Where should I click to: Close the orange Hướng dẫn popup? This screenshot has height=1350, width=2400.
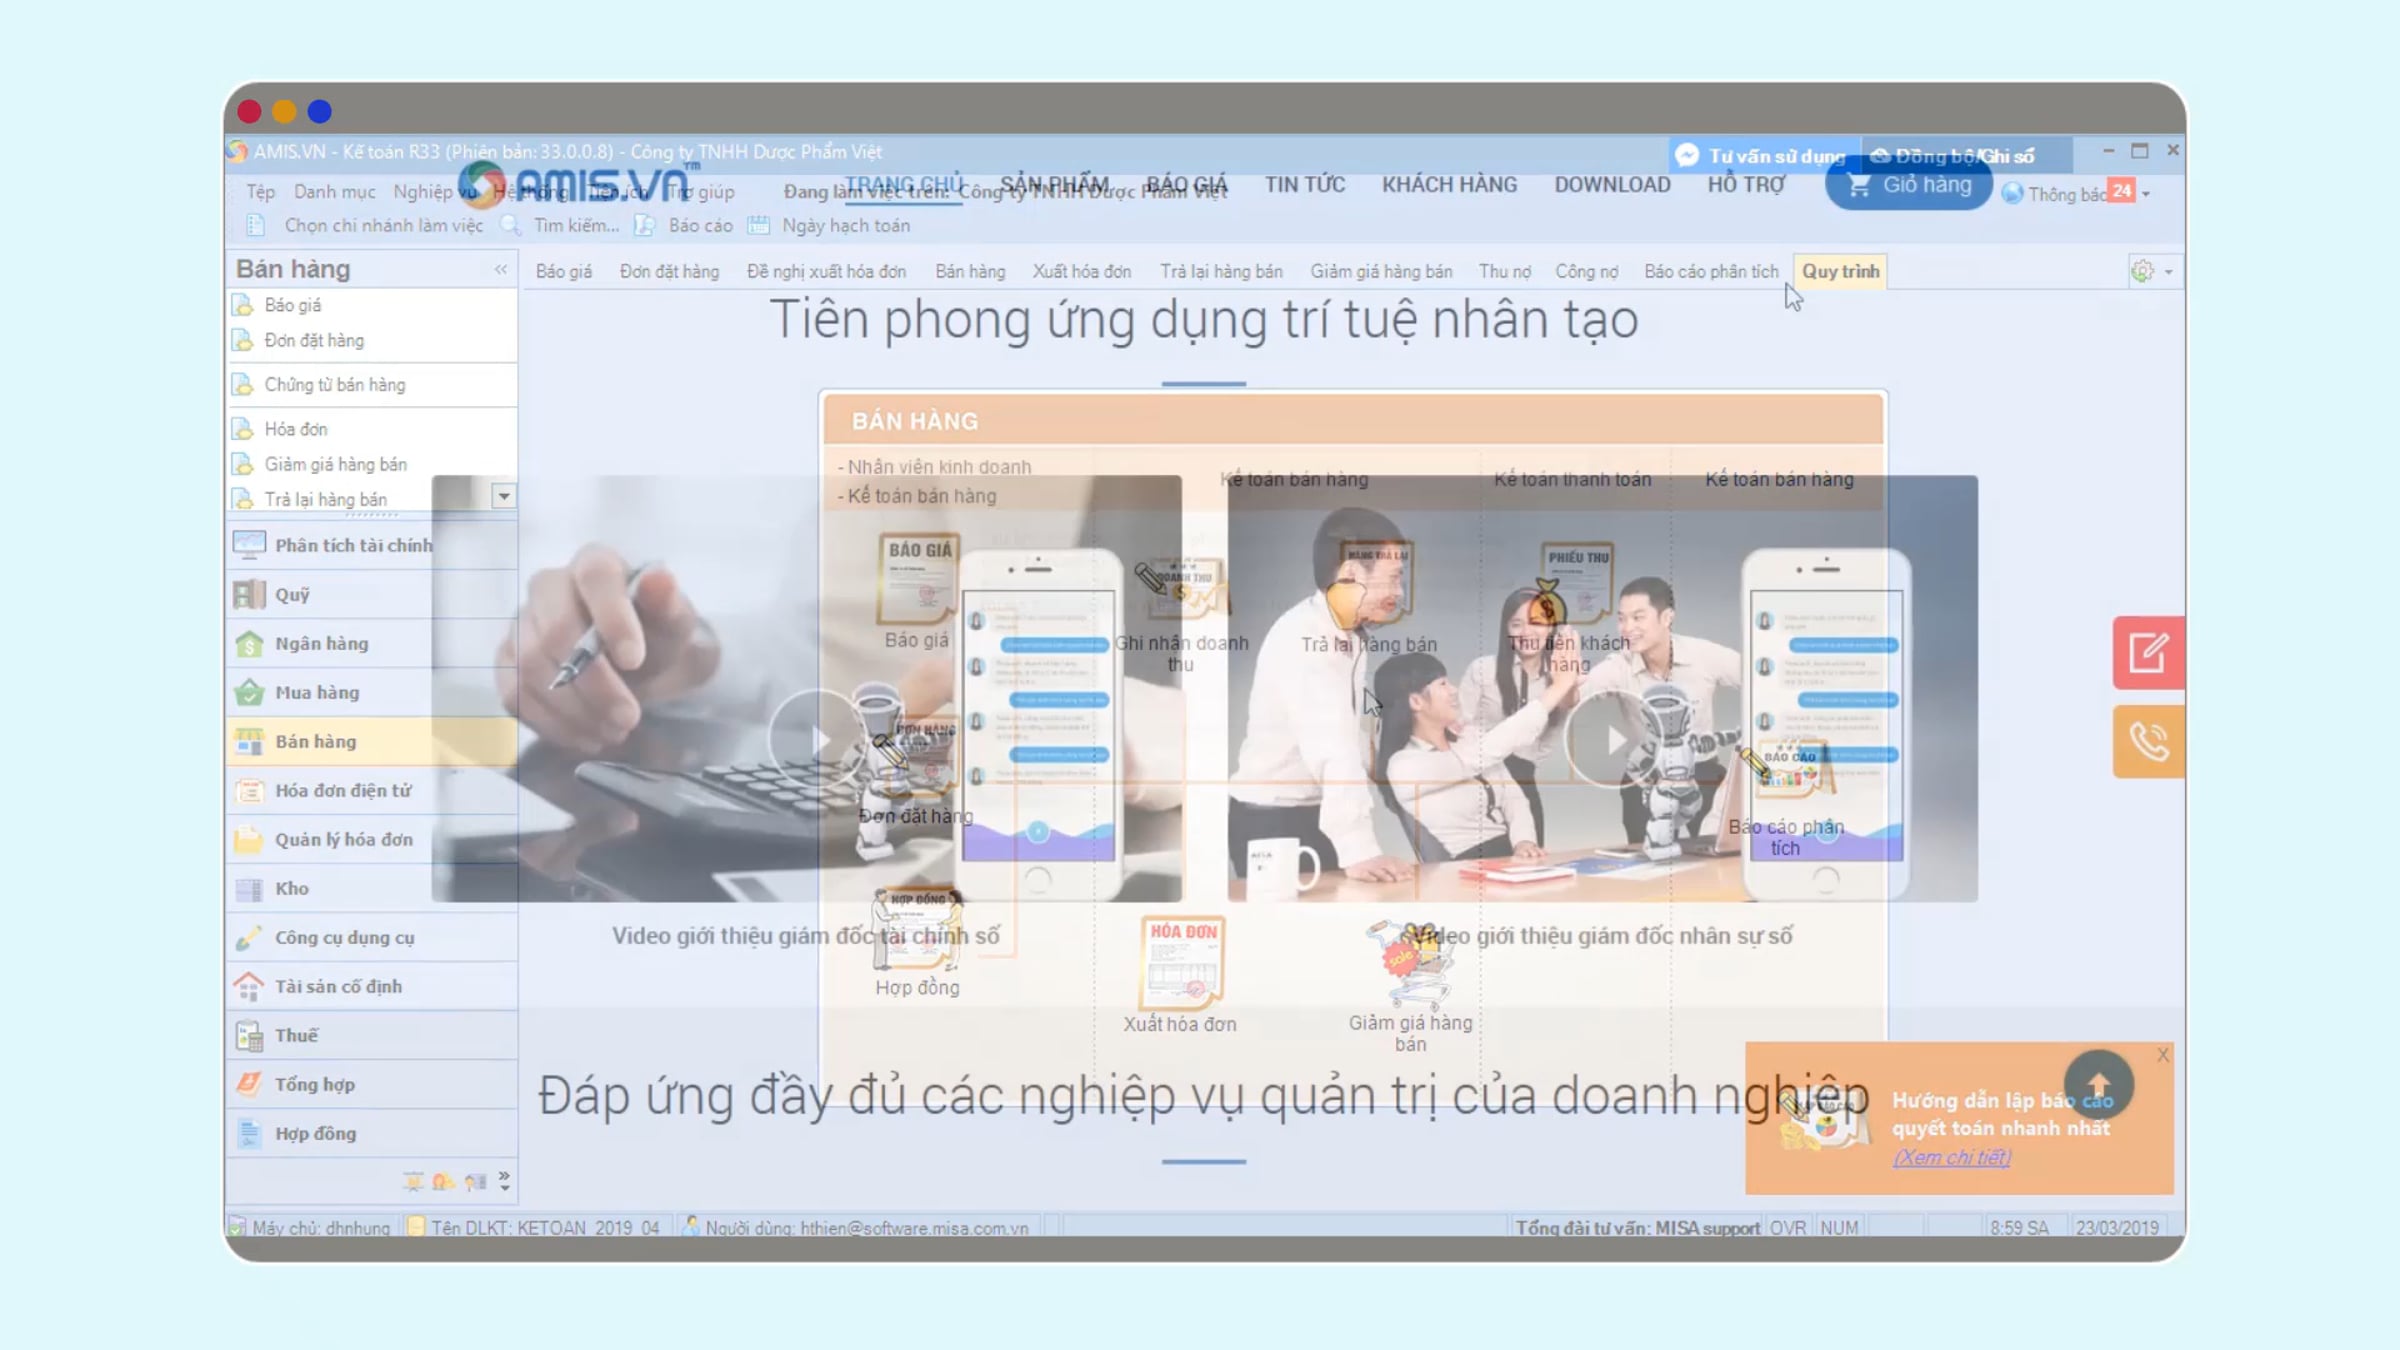click(2163, 1055)
